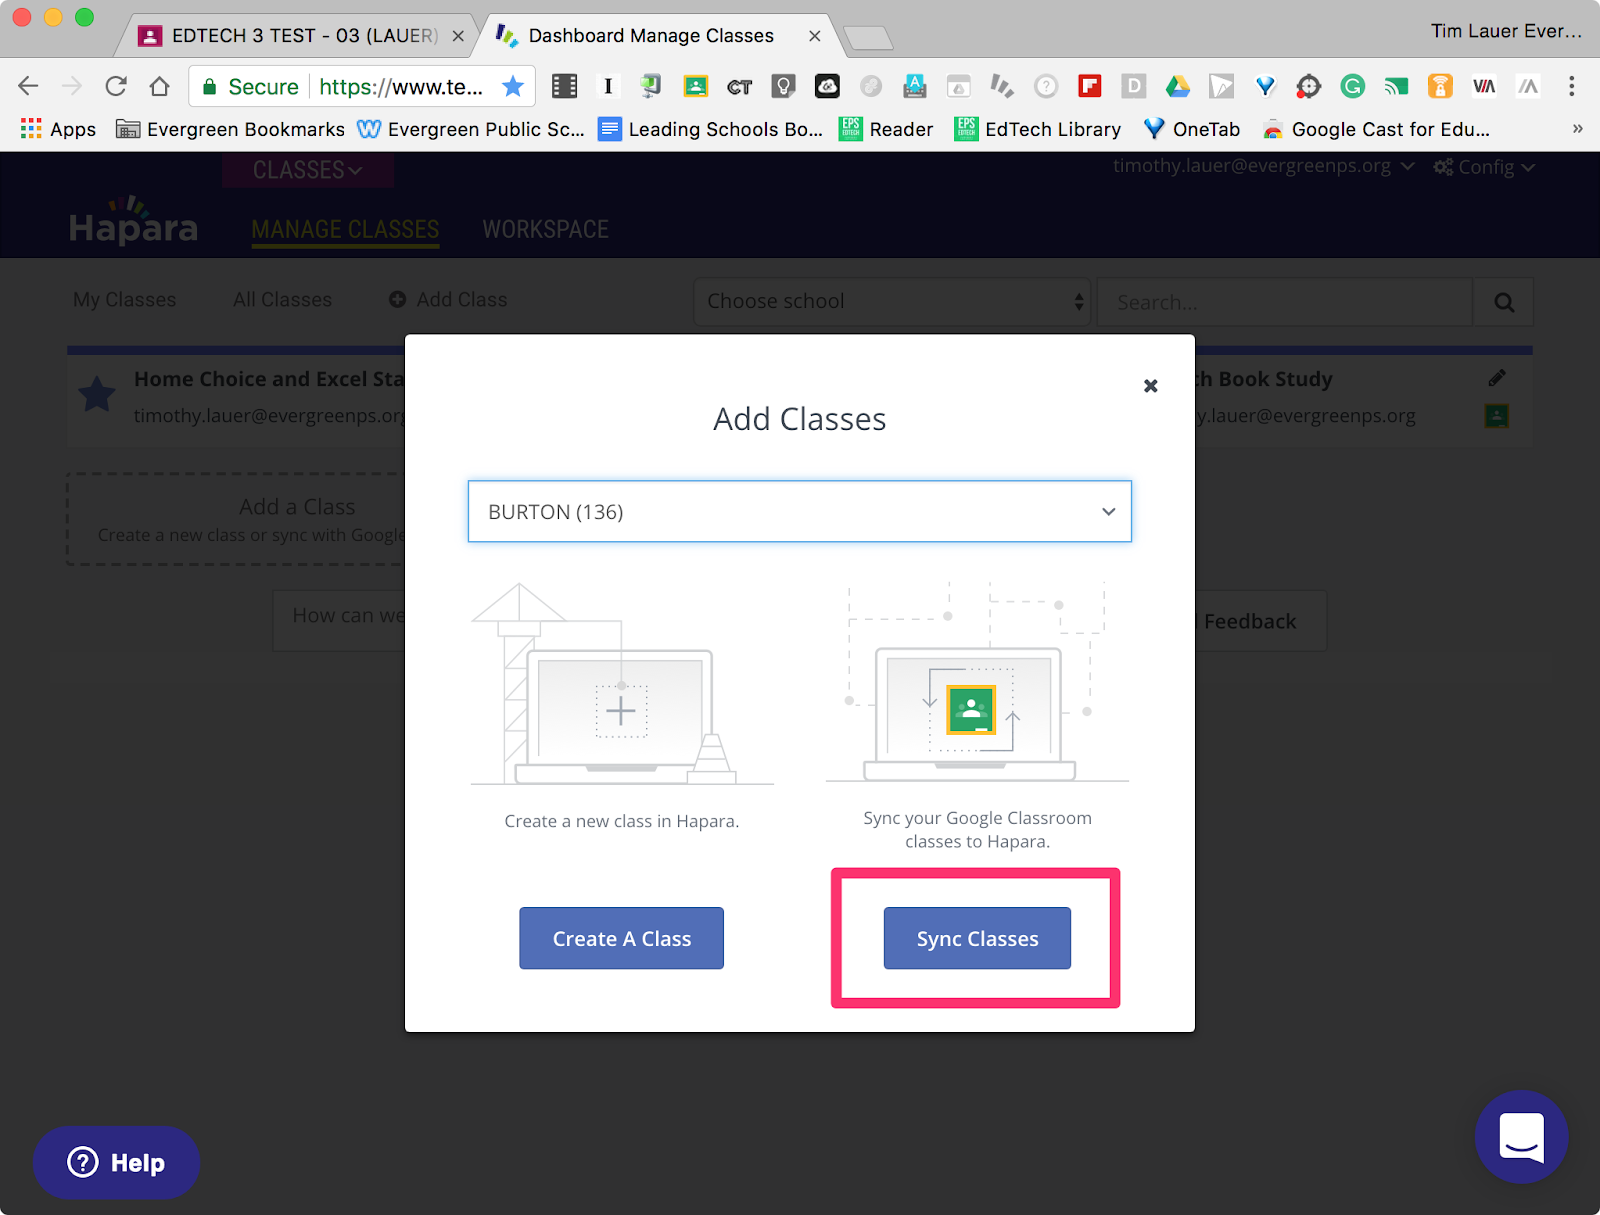Close the EDTECH 3 TEST tab
The height and width of the screenshot is (1215, 1600).
tap(458, 36)
